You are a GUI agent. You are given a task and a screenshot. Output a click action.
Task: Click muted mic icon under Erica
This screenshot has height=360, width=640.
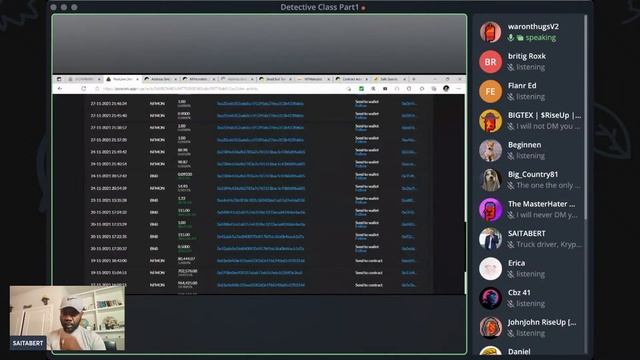[511, 274]
